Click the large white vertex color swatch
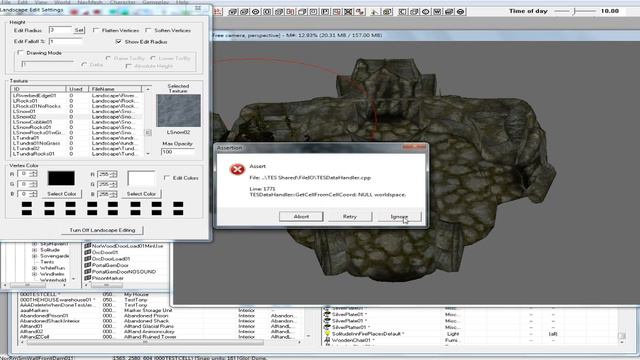The image size is (640, 360). (141, 178)
